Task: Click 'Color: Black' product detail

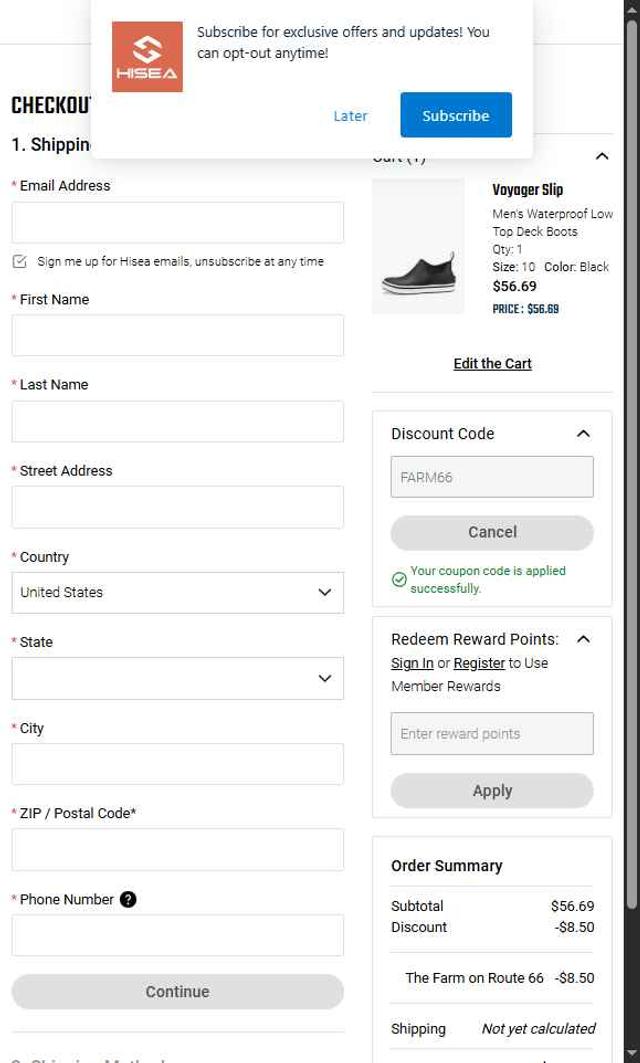Action: [x=576, y=267]
